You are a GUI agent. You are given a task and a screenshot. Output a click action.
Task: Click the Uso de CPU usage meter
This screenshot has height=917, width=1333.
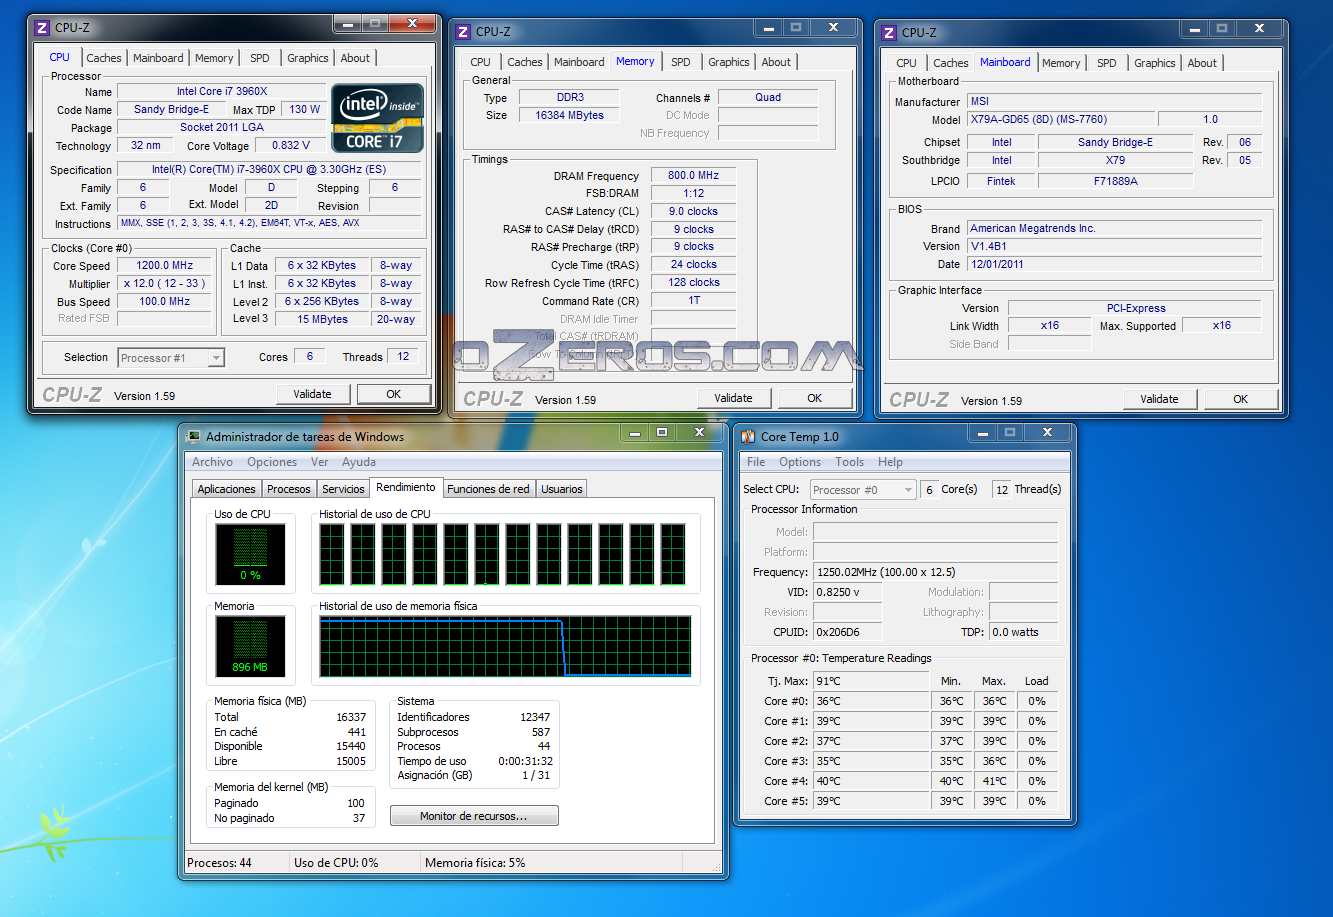(x=250, y=554)
